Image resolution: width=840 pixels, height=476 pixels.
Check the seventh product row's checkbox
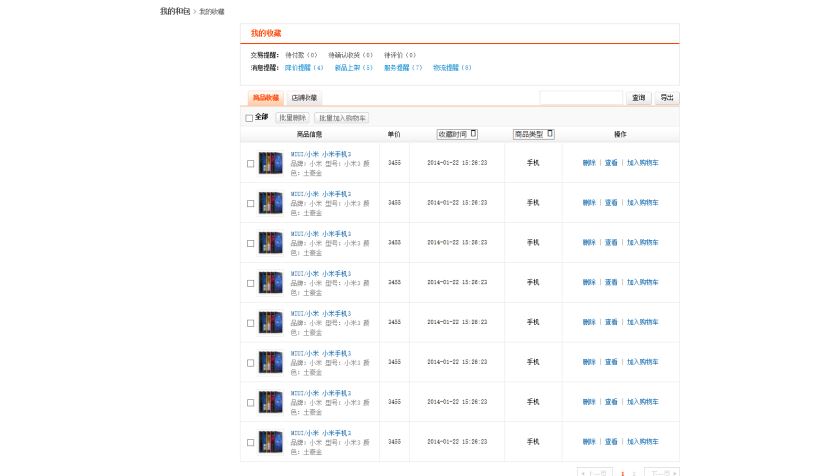pos(250,403)
